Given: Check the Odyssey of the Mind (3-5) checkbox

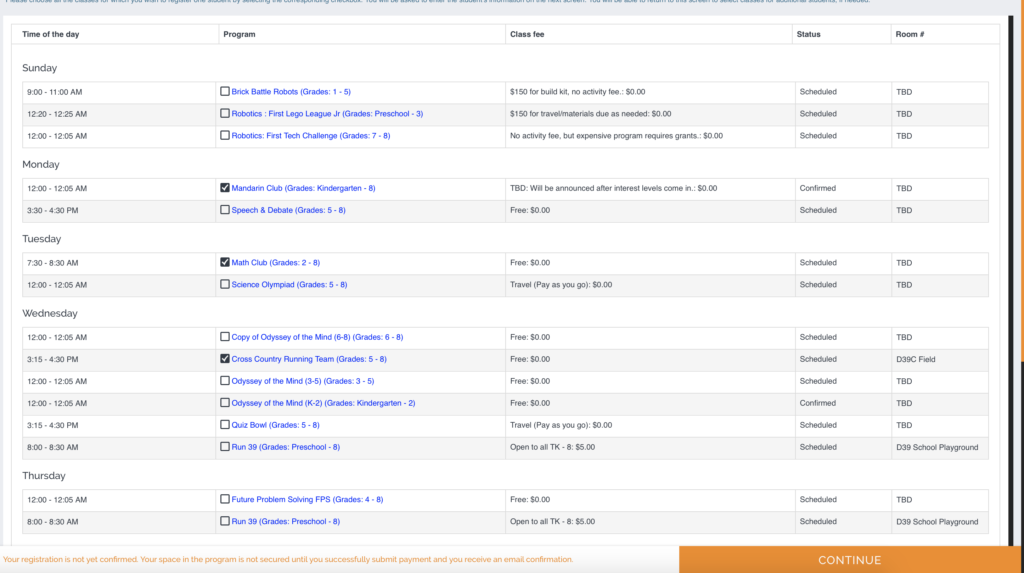Looking at the screenshot, I should coord(225,381).
